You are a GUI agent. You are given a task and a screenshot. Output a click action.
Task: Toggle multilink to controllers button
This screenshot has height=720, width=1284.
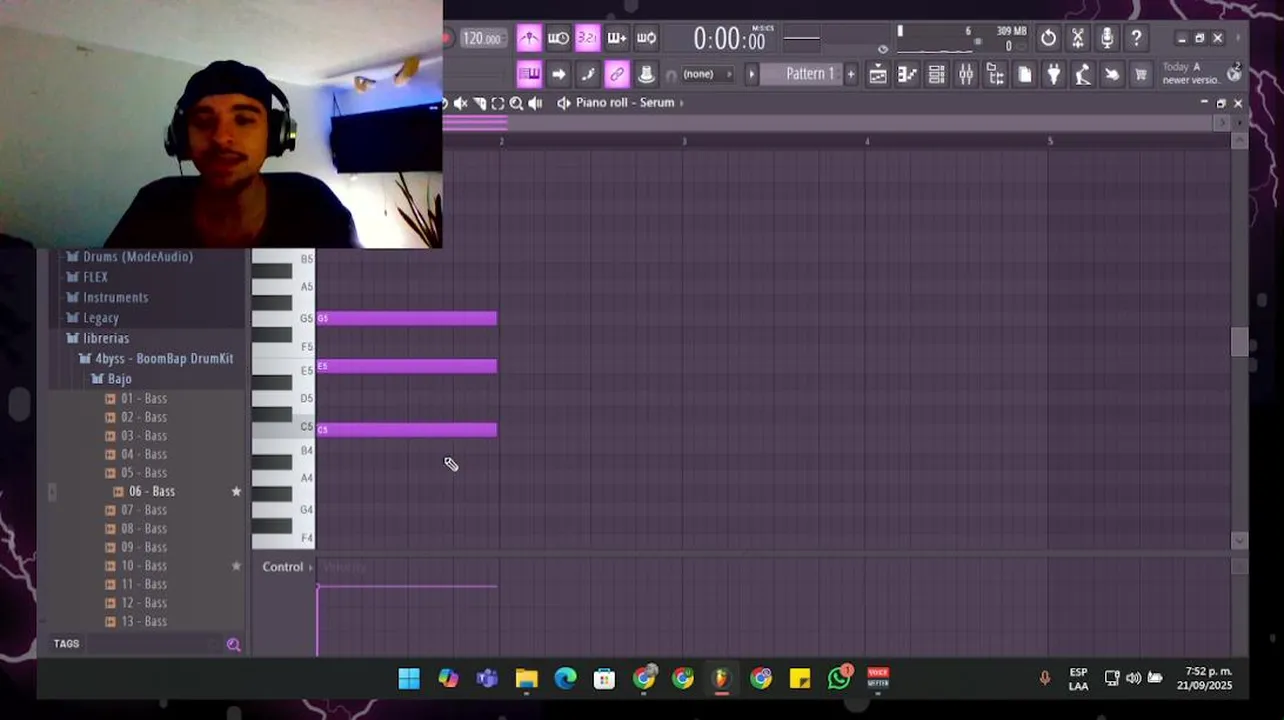coord(617,74)
